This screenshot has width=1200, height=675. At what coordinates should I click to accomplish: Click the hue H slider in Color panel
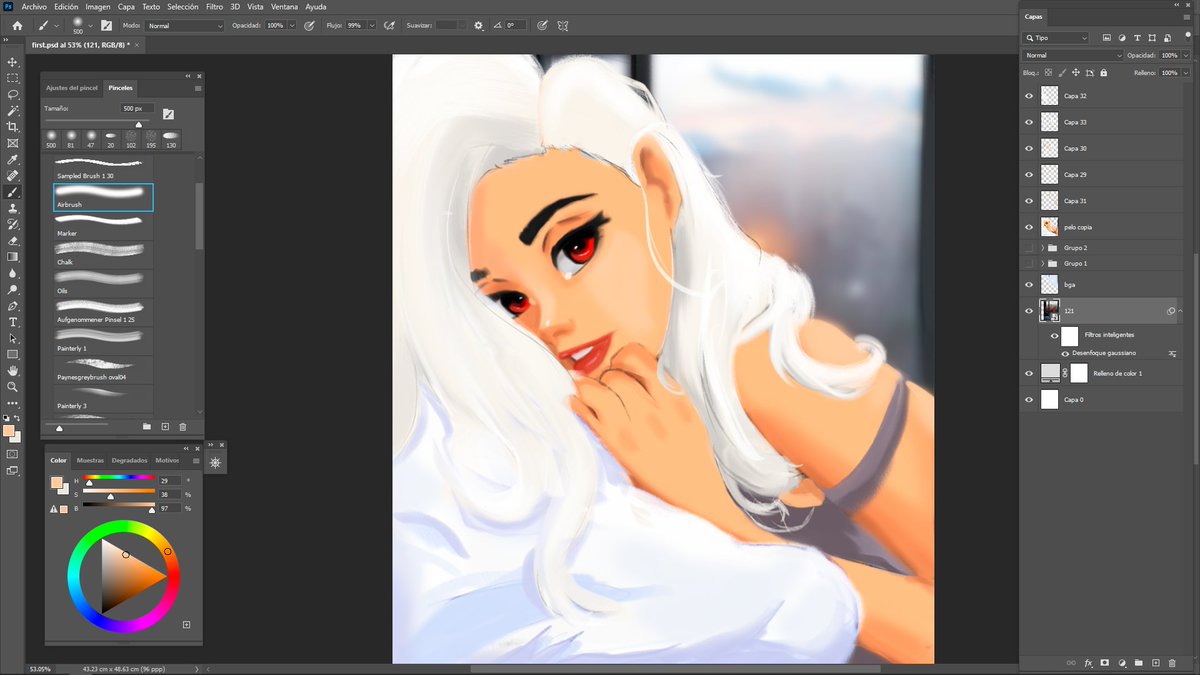[x=118, y=480]
